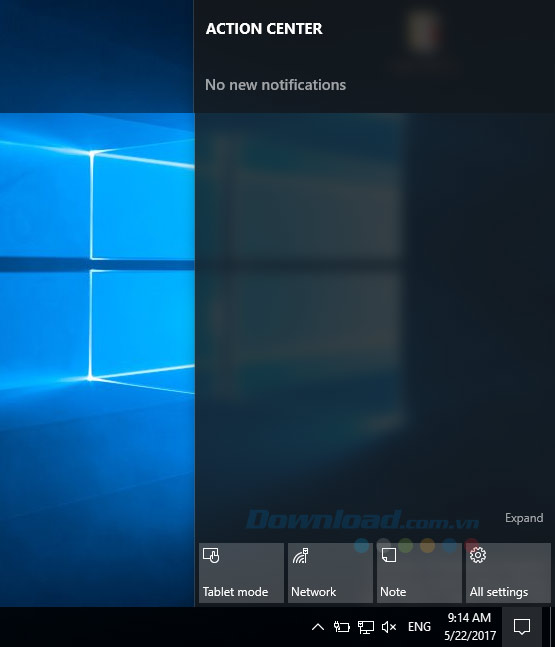Open the power plug battery tray icon
Screen dimensions: 555x647
click(342, 627)
